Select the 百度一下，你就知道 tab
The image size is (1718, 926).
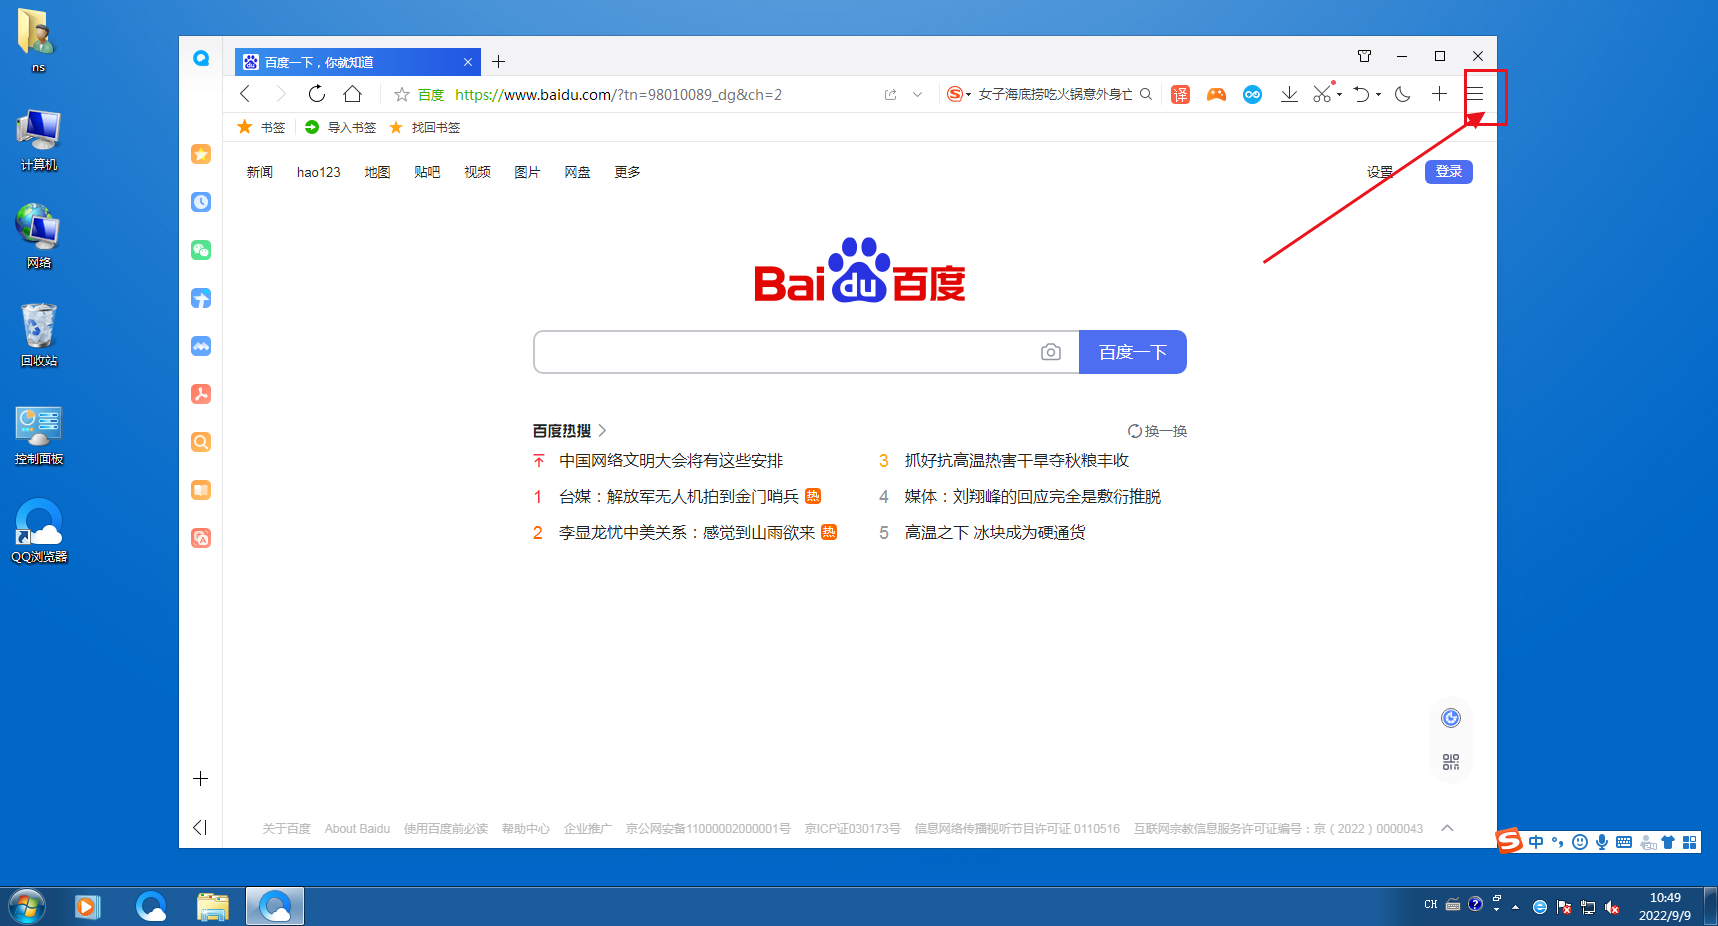click(358, 62)
